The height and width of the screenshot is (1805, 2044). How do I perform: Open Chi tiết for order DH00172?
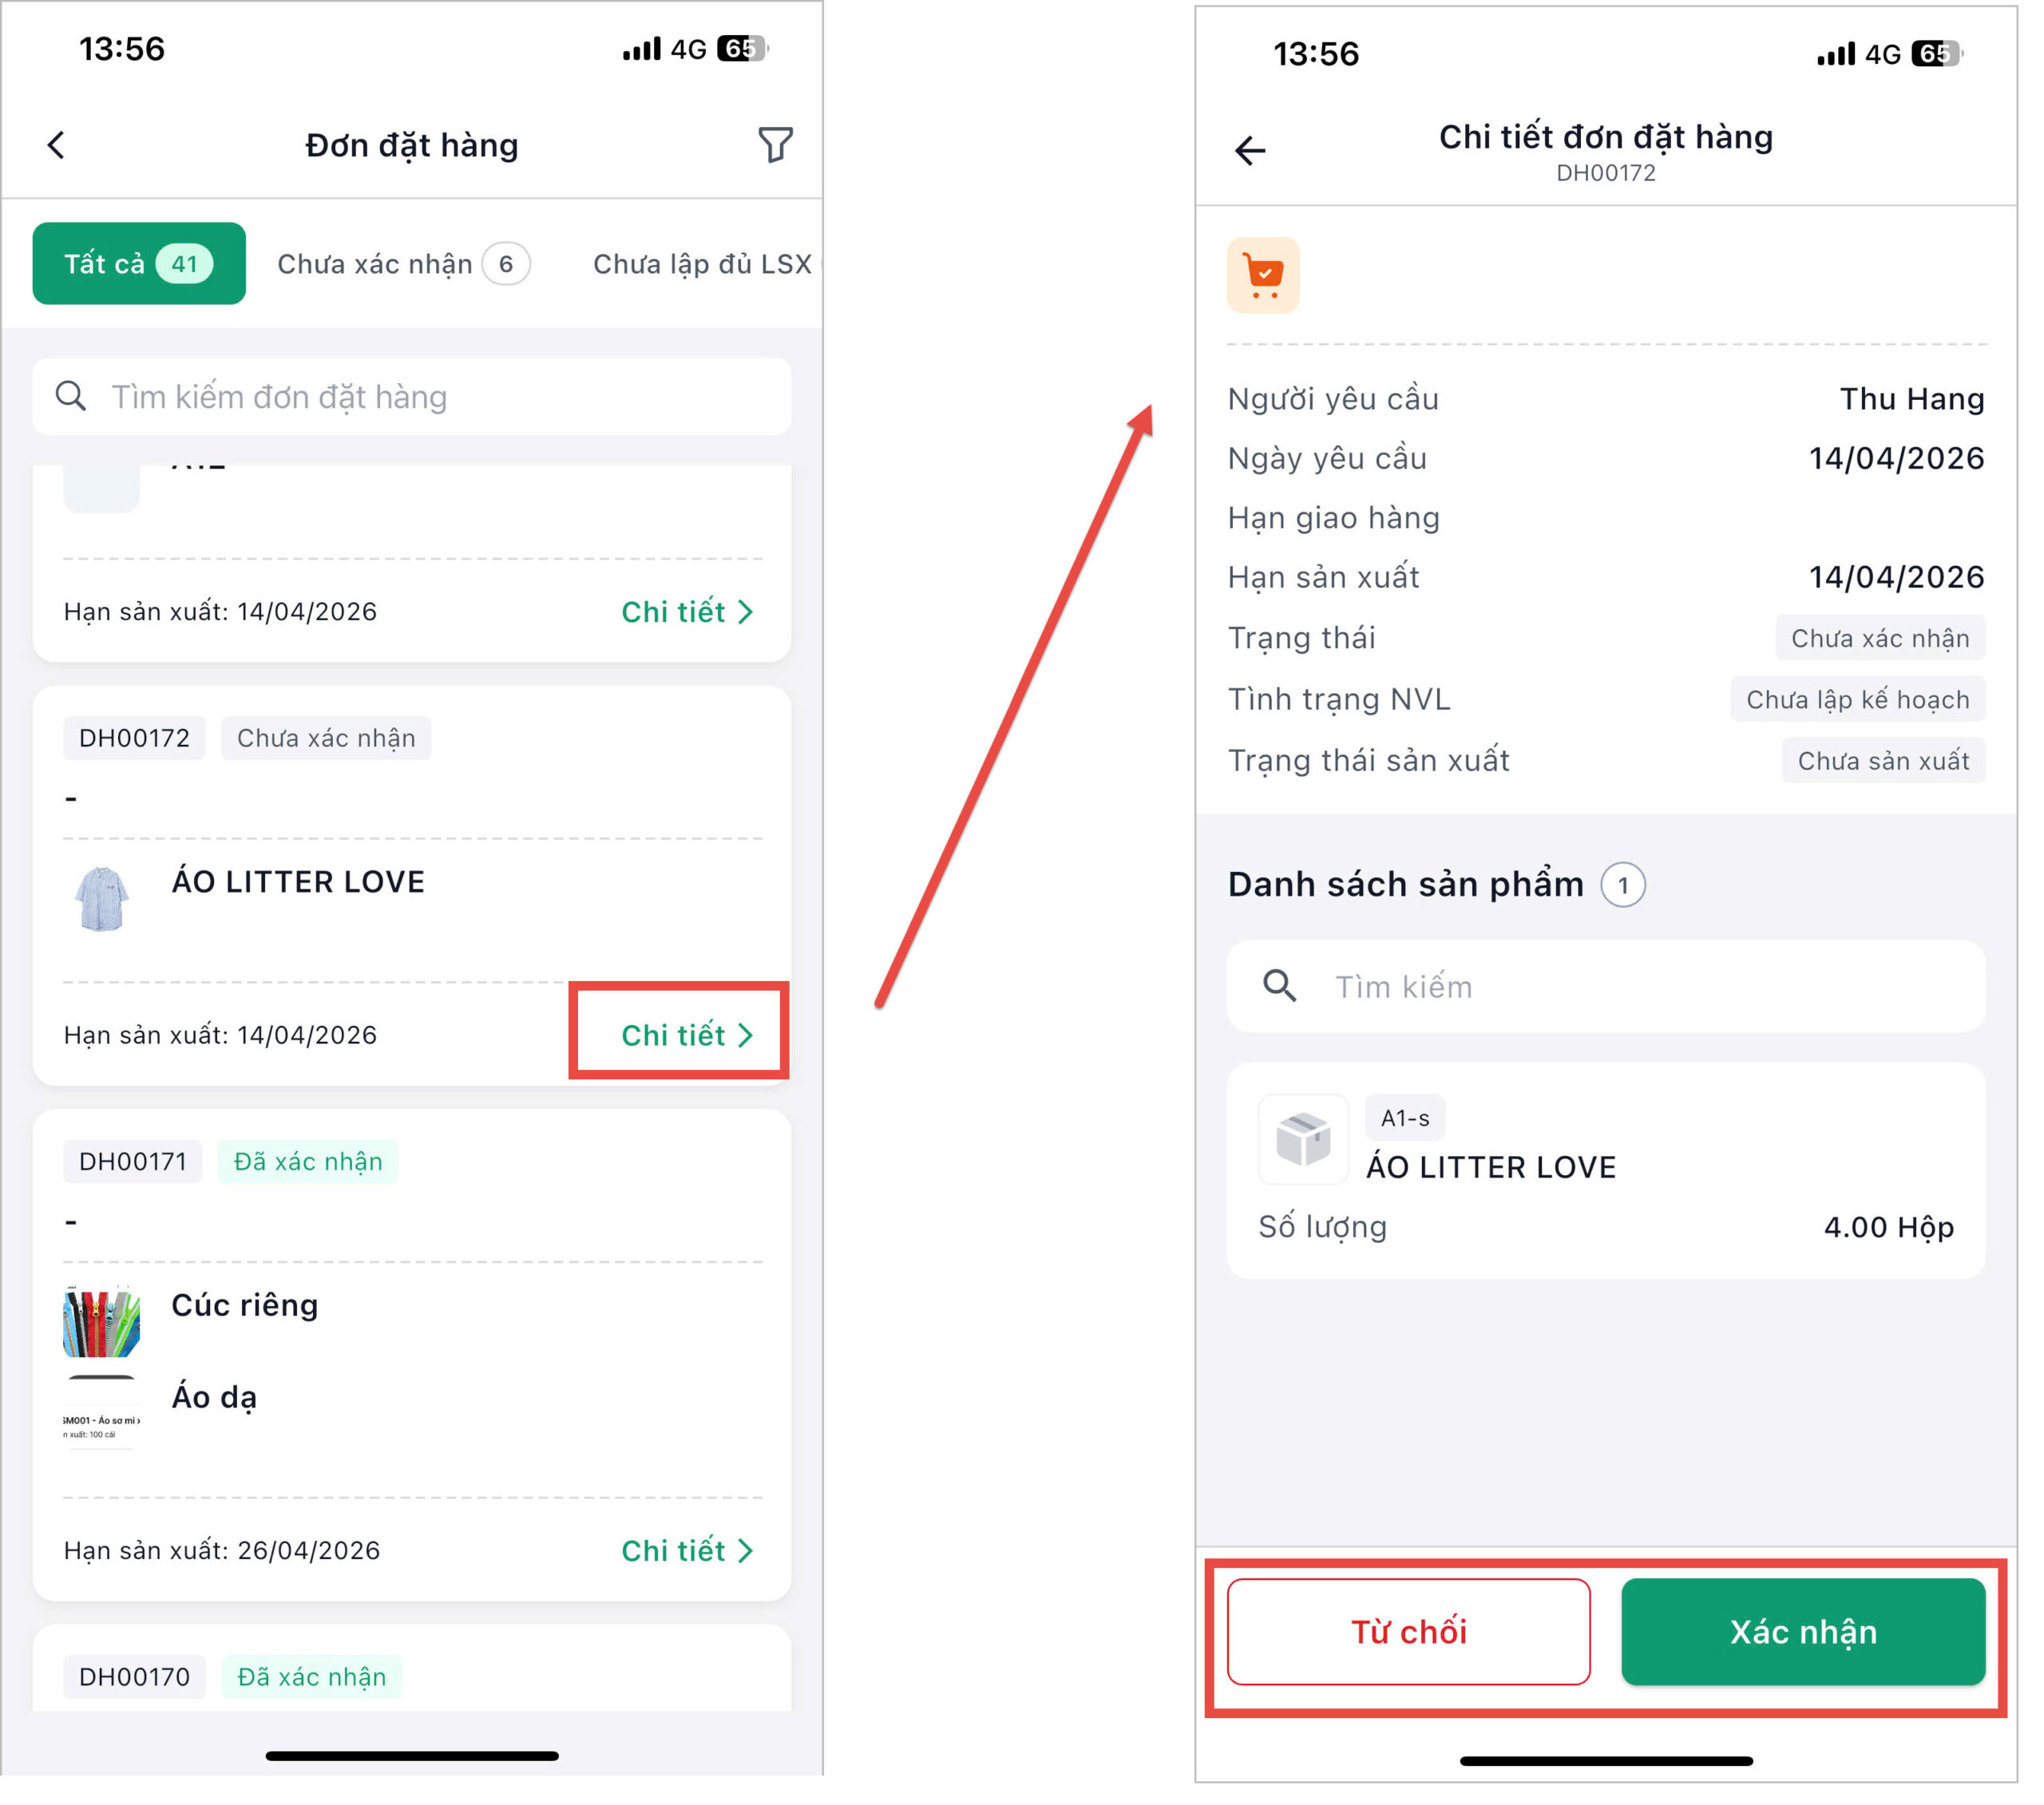pos(686,1035)
